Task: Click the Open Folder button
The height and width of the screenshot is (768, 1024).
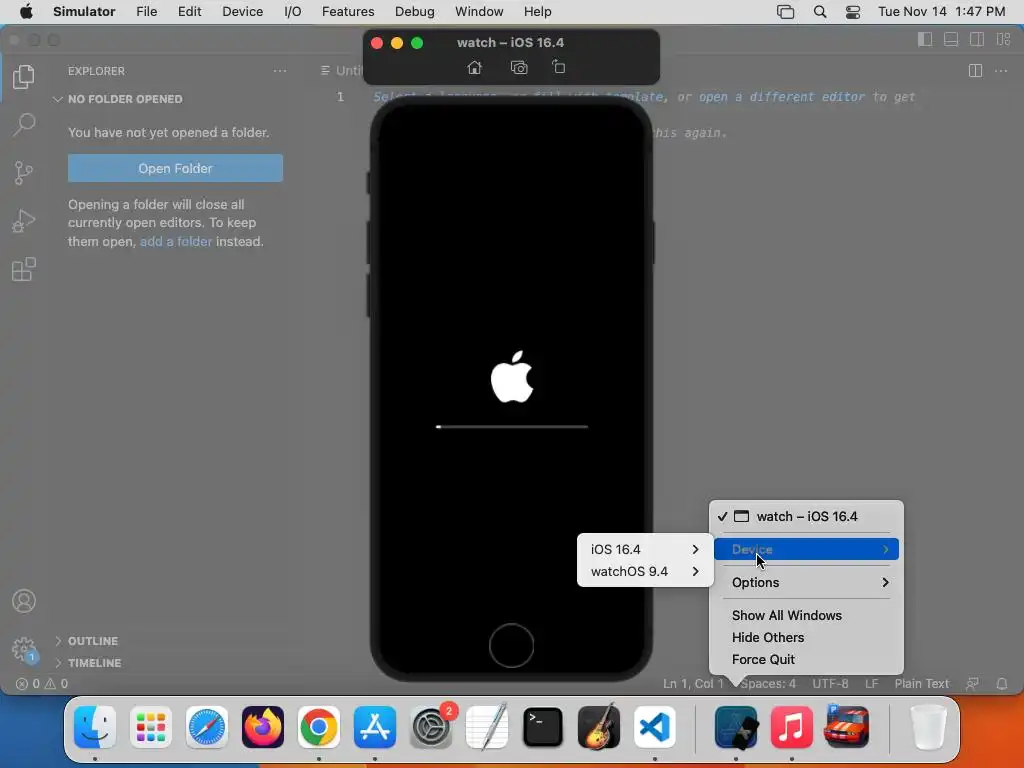Action: point(175,168)
